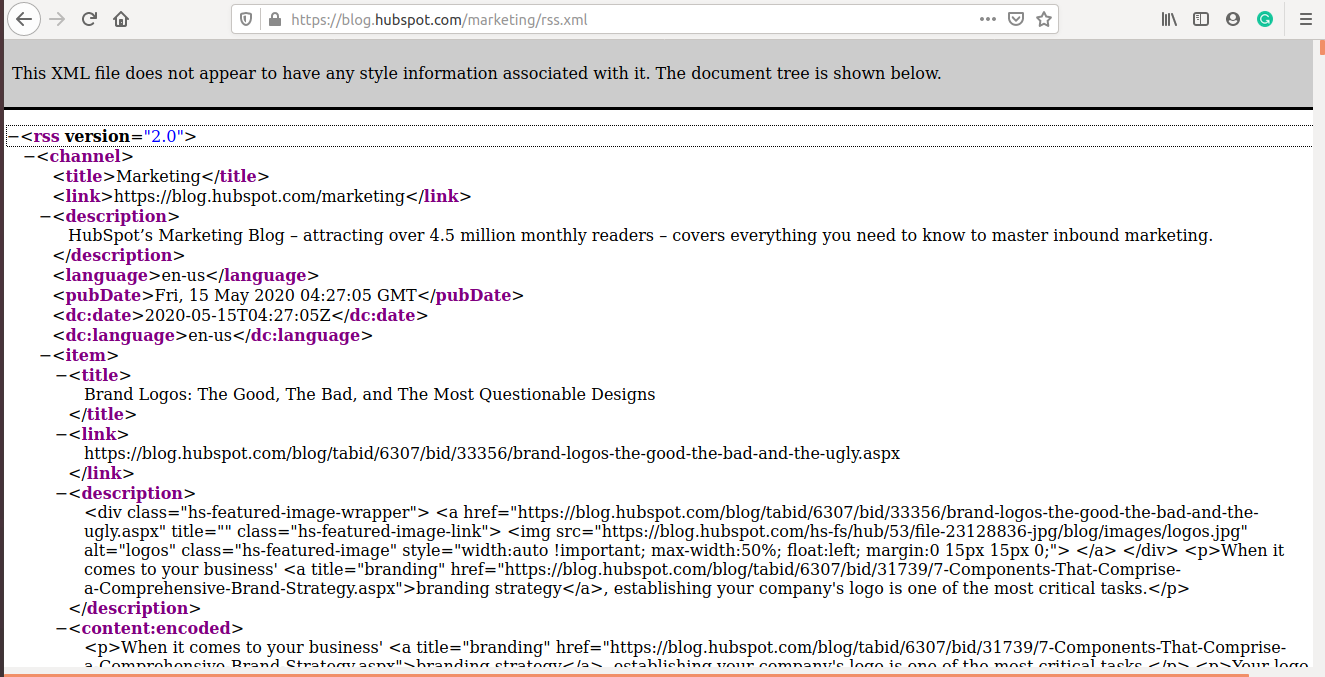This screenshot has height=677, width=1325.
Task: Reload the current page
Action: point(89,19)
